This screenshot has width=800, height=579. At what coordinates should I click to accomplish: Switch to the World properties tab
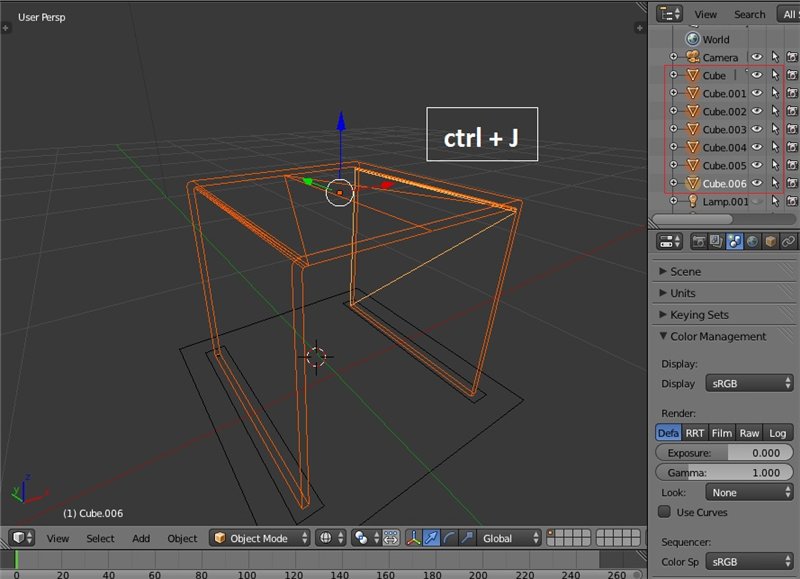point(752,241)
